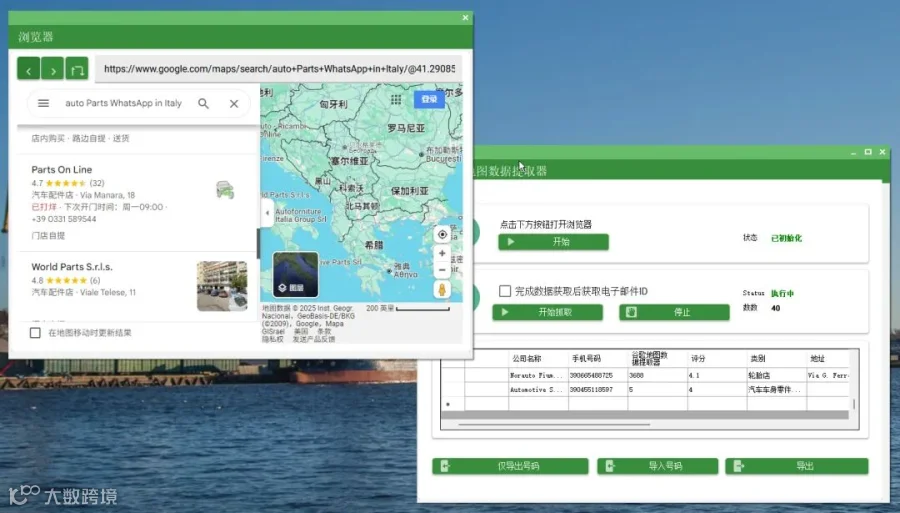Click the 仅导出号码 export numbers button
Screen dimensions: 900x513
pos(510,466)
